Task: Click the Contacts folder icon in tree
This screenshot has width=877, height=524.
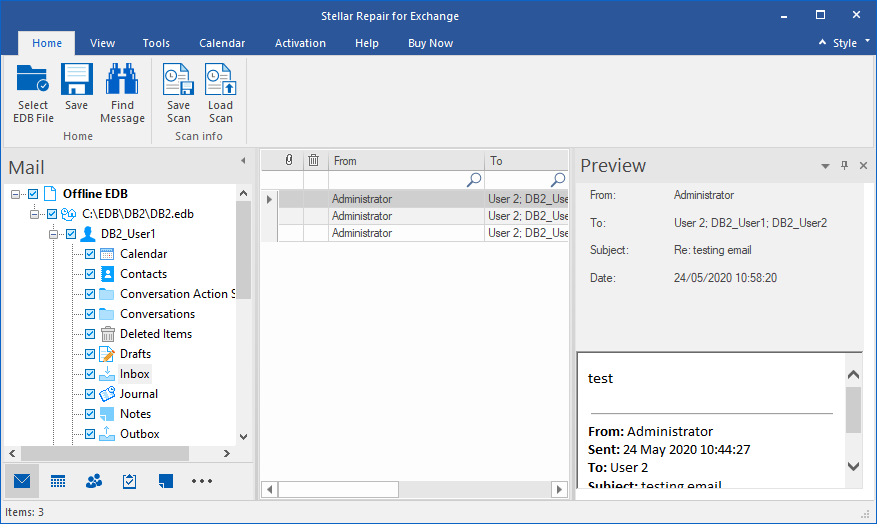Action: pyautogui.click(x=107, y=274)
